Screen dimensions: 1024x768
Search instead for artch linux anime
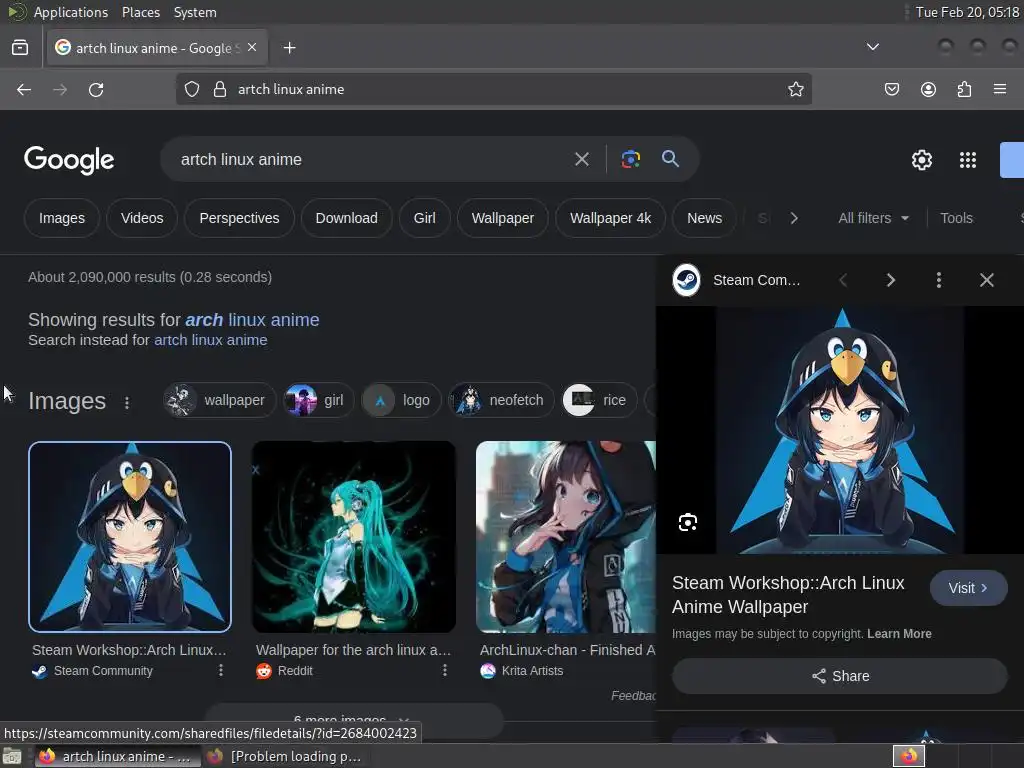(x=210, y=340)
